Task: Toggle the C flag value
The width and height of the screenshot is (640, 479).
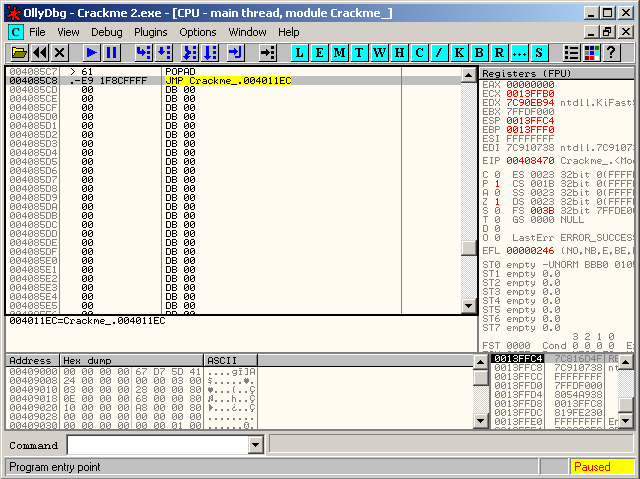Action: 497,175
